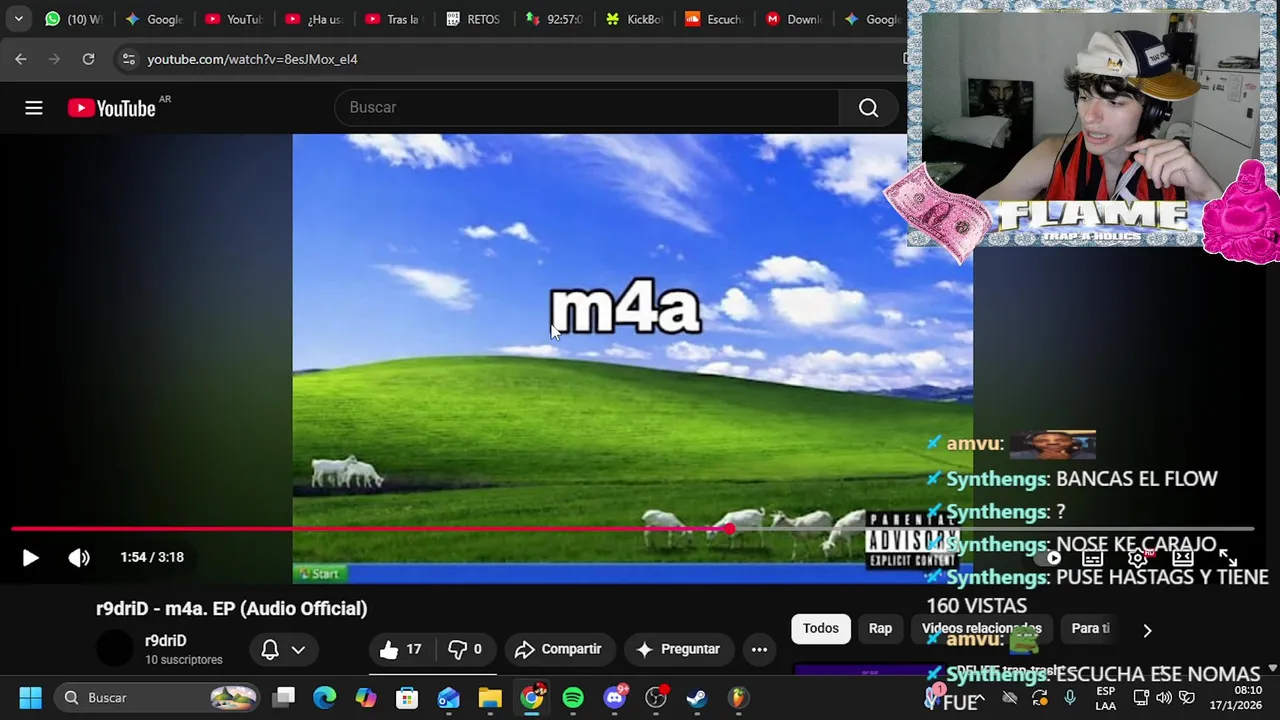Screen dimensions: 1280x720
Task: Open Microsoft Store from the taskbar
Action: click(x=407, y=698)
